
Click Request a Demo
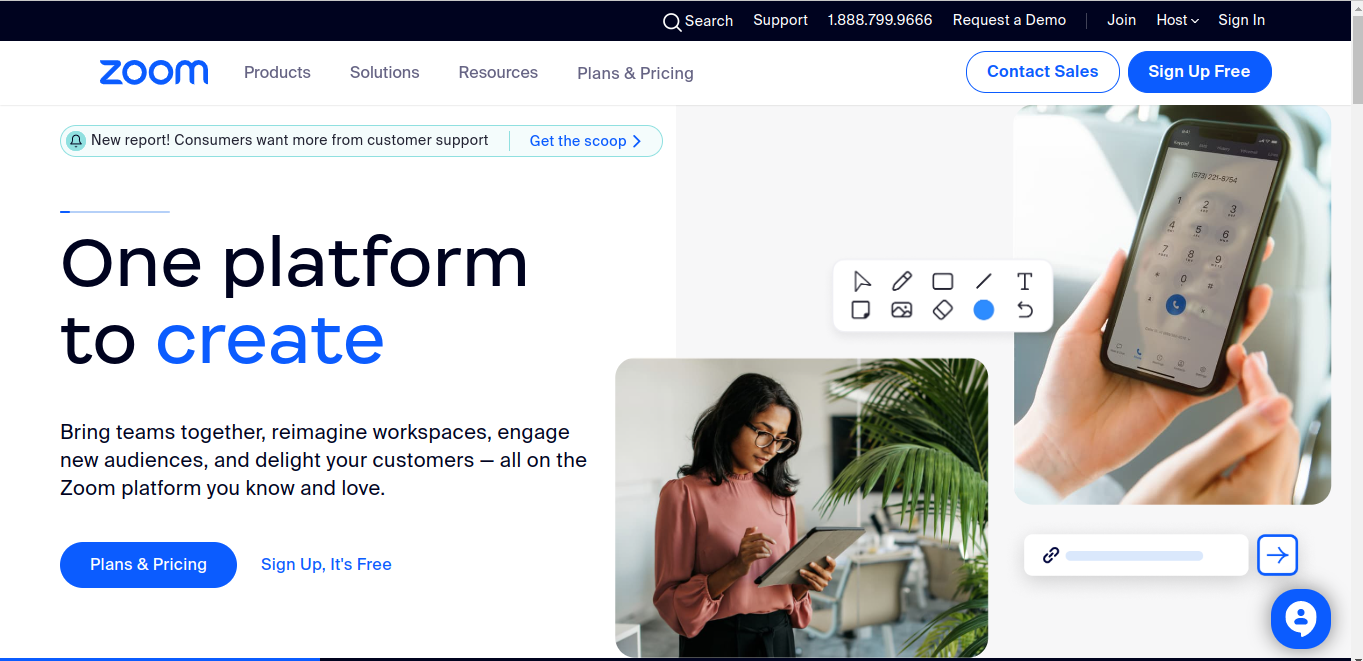1009,20
